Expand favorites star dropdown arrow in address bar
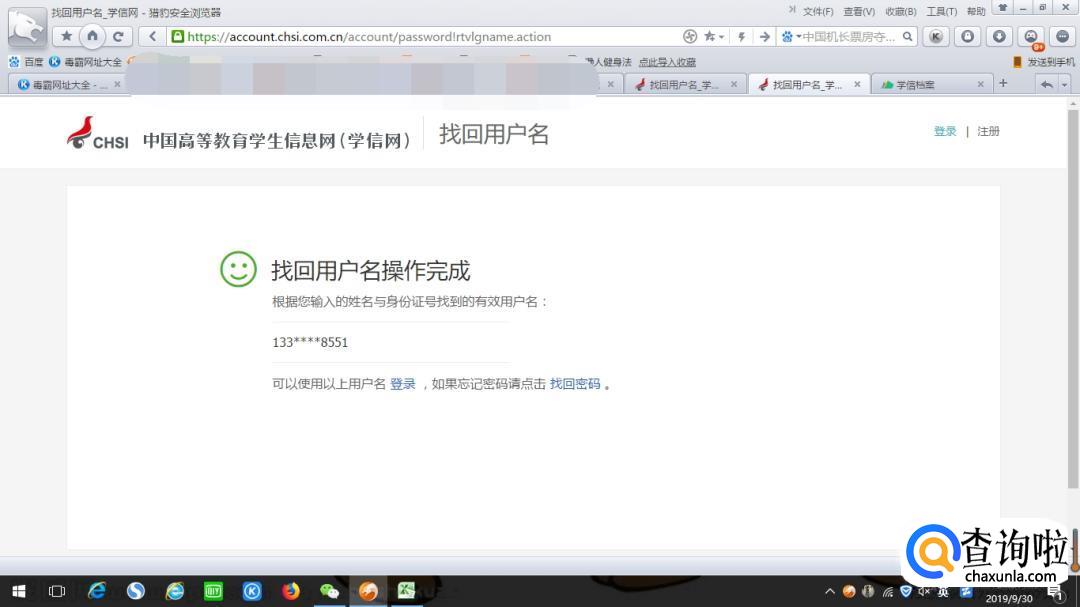The width and height of the screenshot is (1080, 607). [x=721, y=37]
